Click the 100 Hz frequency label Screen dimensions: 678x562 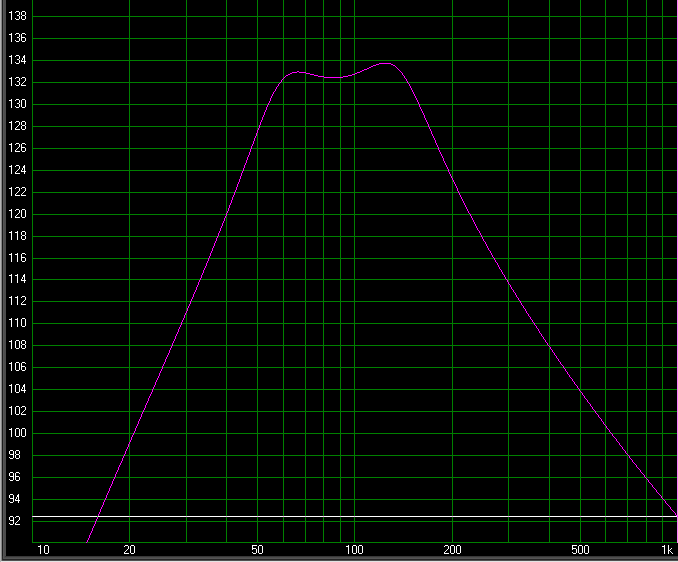pyautogui.click(x=354, y=550)
